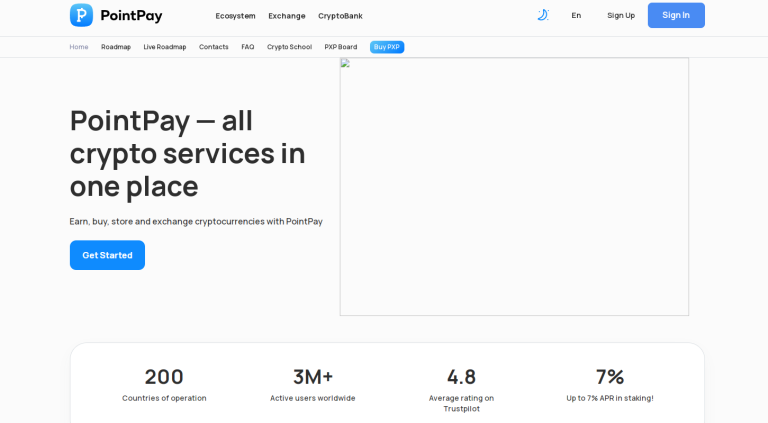Click the Sign In button

click(x=676, y=15)
